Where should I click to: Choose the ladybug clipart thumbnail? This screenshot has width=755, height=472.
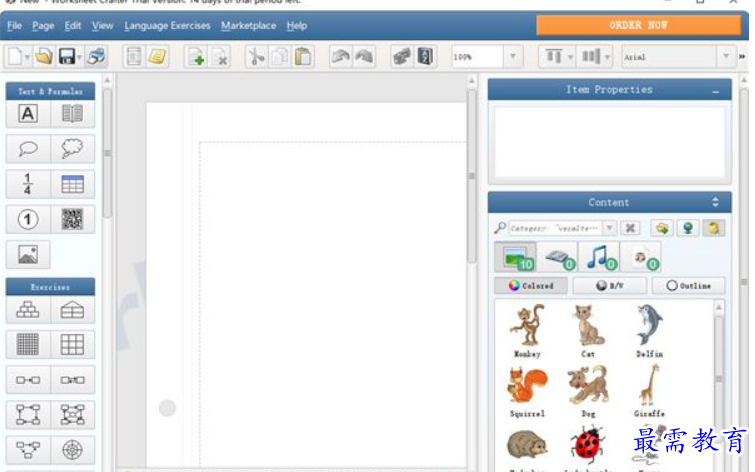point(587,446)
